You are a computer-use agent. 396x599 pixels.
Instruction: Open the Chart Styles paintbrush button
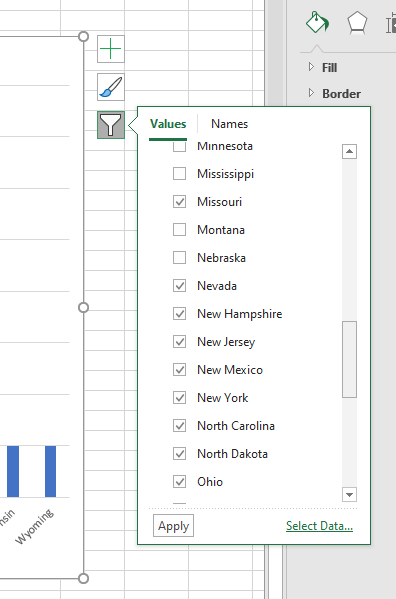click(111, 87)
